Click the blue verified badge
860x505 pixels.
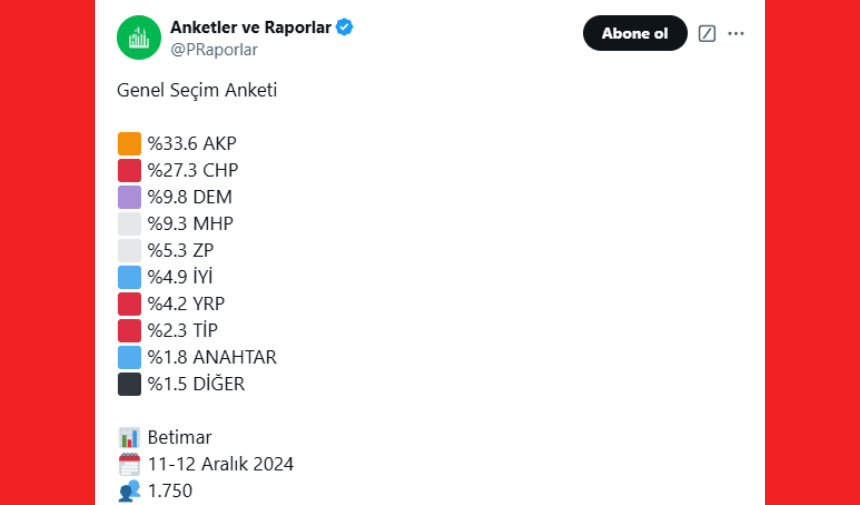(344, 27)
